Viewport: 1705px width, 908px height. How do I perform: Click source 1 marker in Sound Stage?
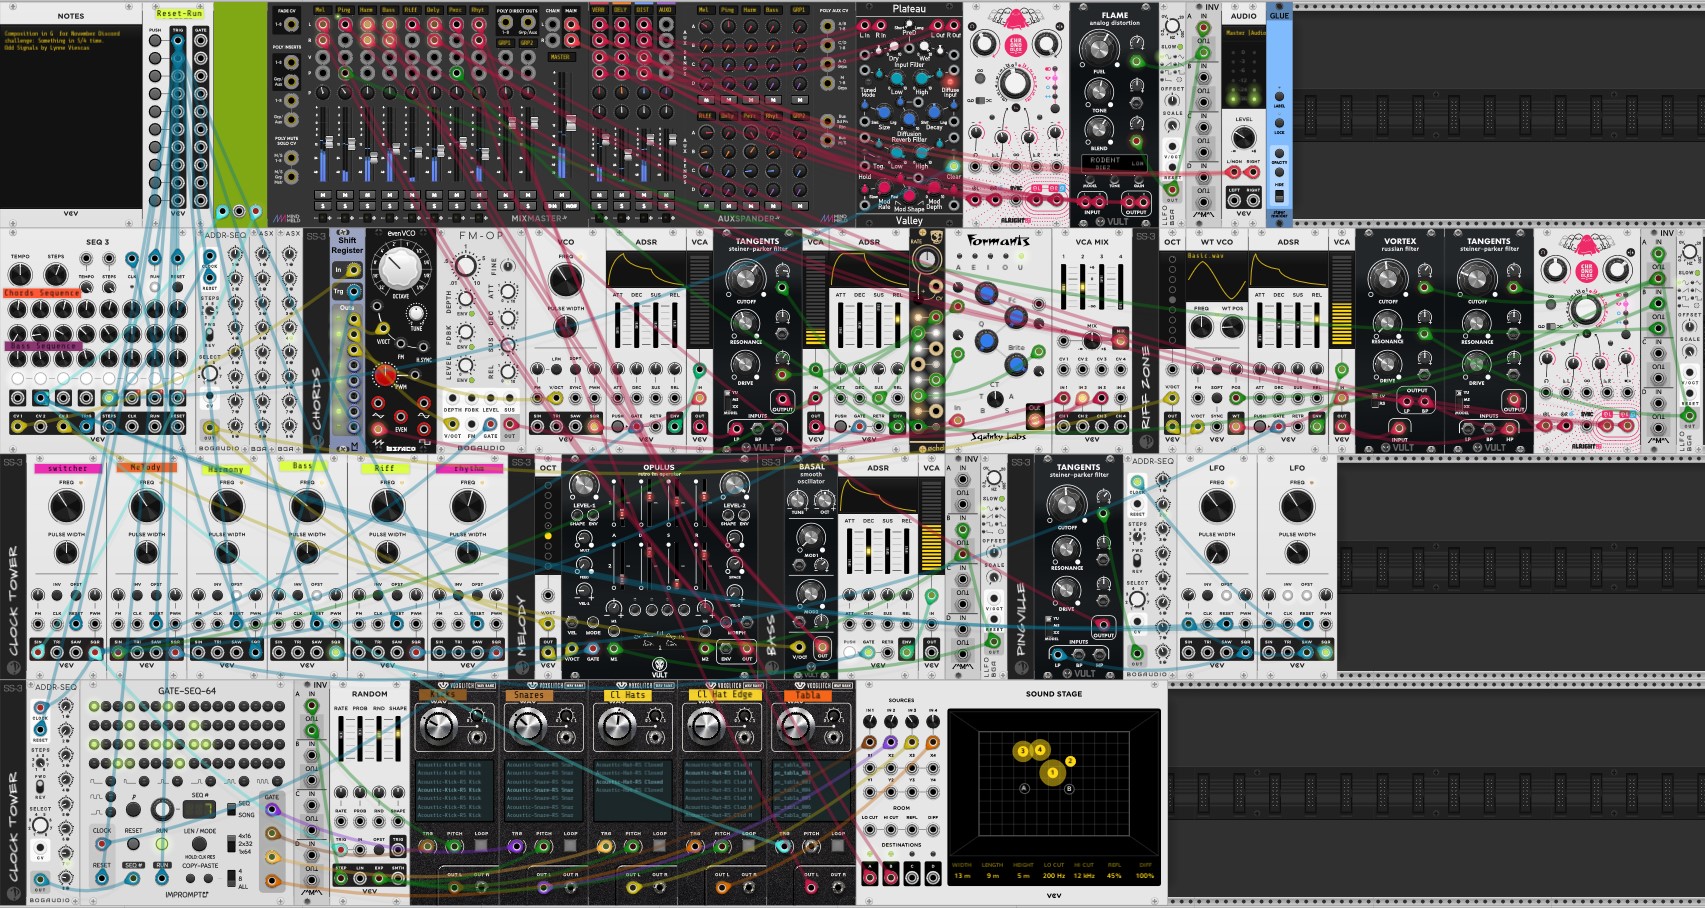tap(1052, 772)
